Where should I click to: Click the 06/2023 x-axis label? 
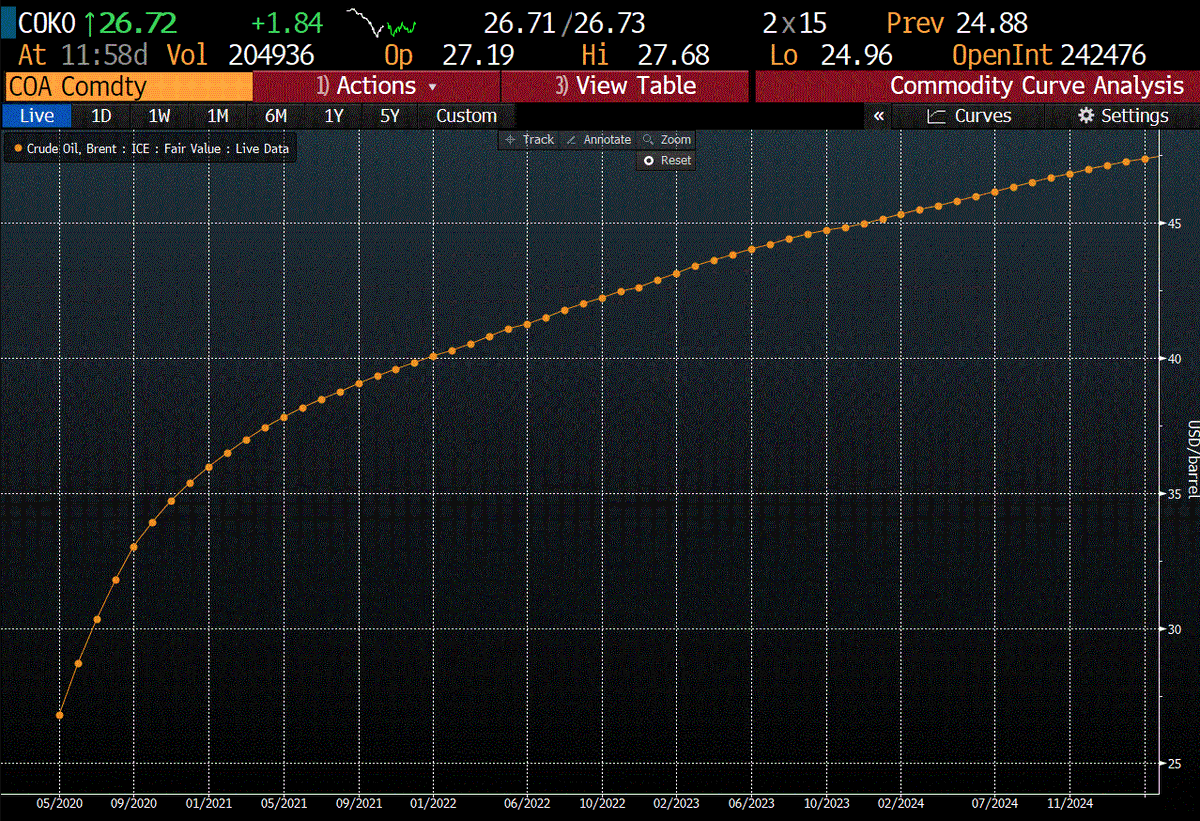[753, 803]
